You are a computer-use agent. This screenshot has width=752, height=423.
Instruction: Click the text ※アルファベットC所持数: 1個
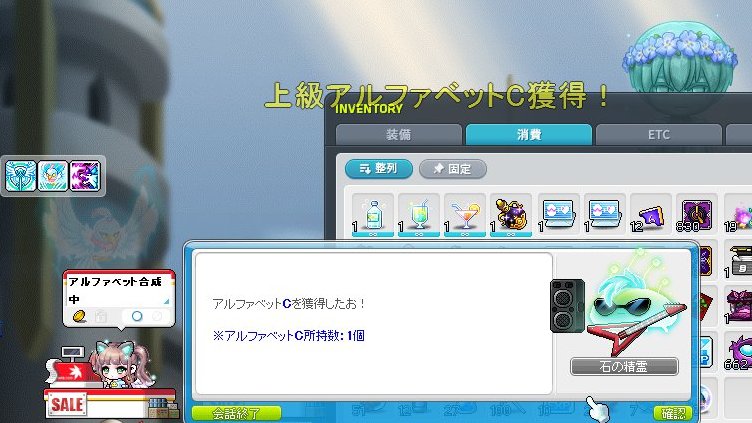click(288, 336)
